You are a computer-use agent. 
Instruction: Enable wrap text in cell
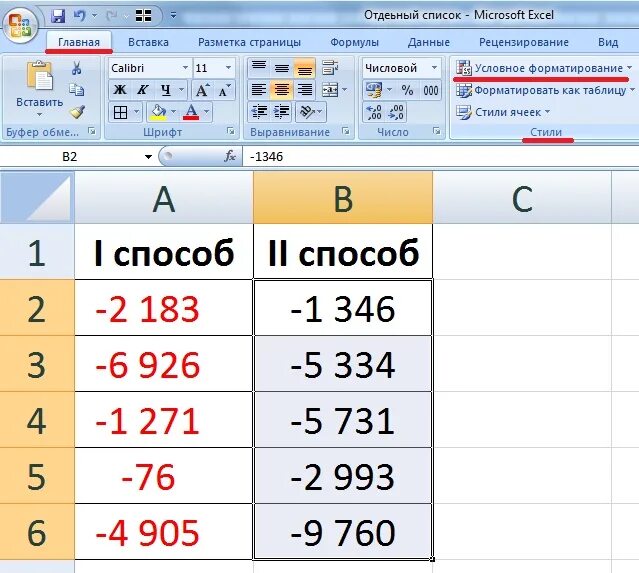[330, 67]
